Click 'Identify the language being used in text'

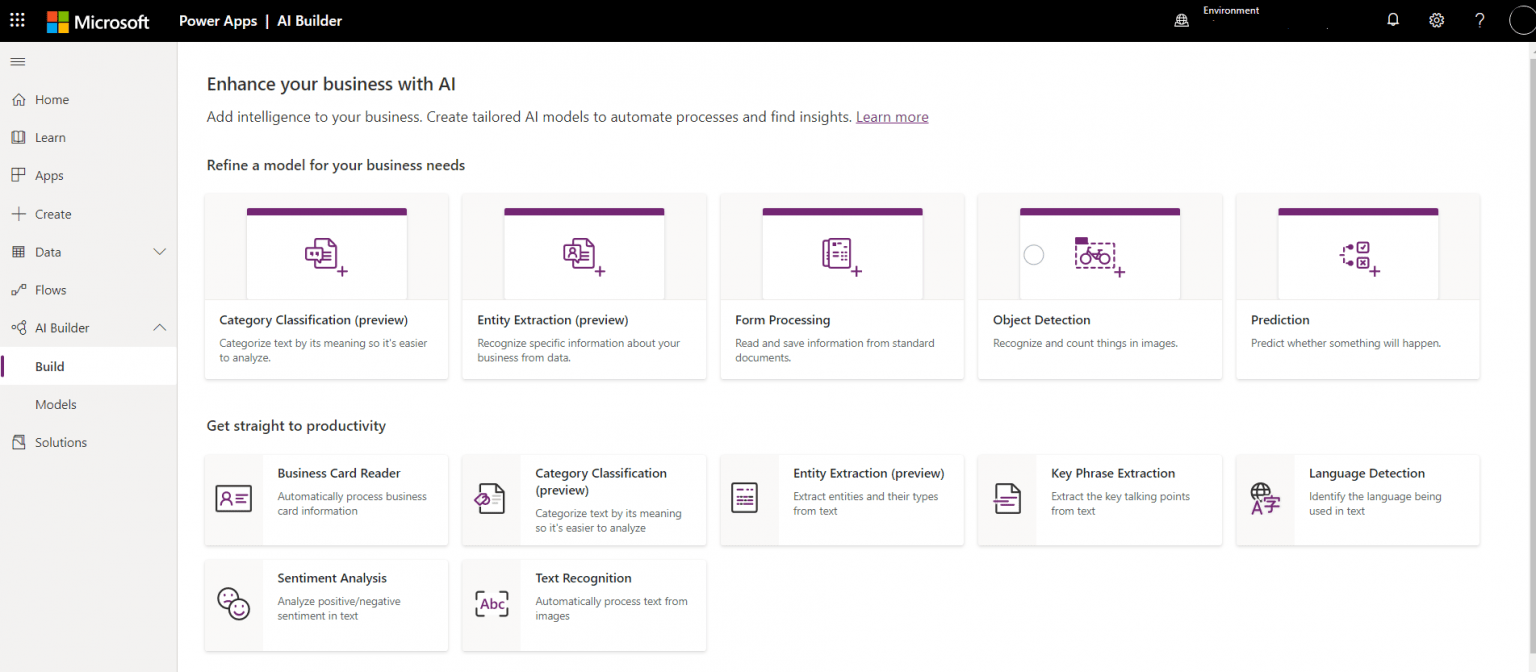(1375, 504)
